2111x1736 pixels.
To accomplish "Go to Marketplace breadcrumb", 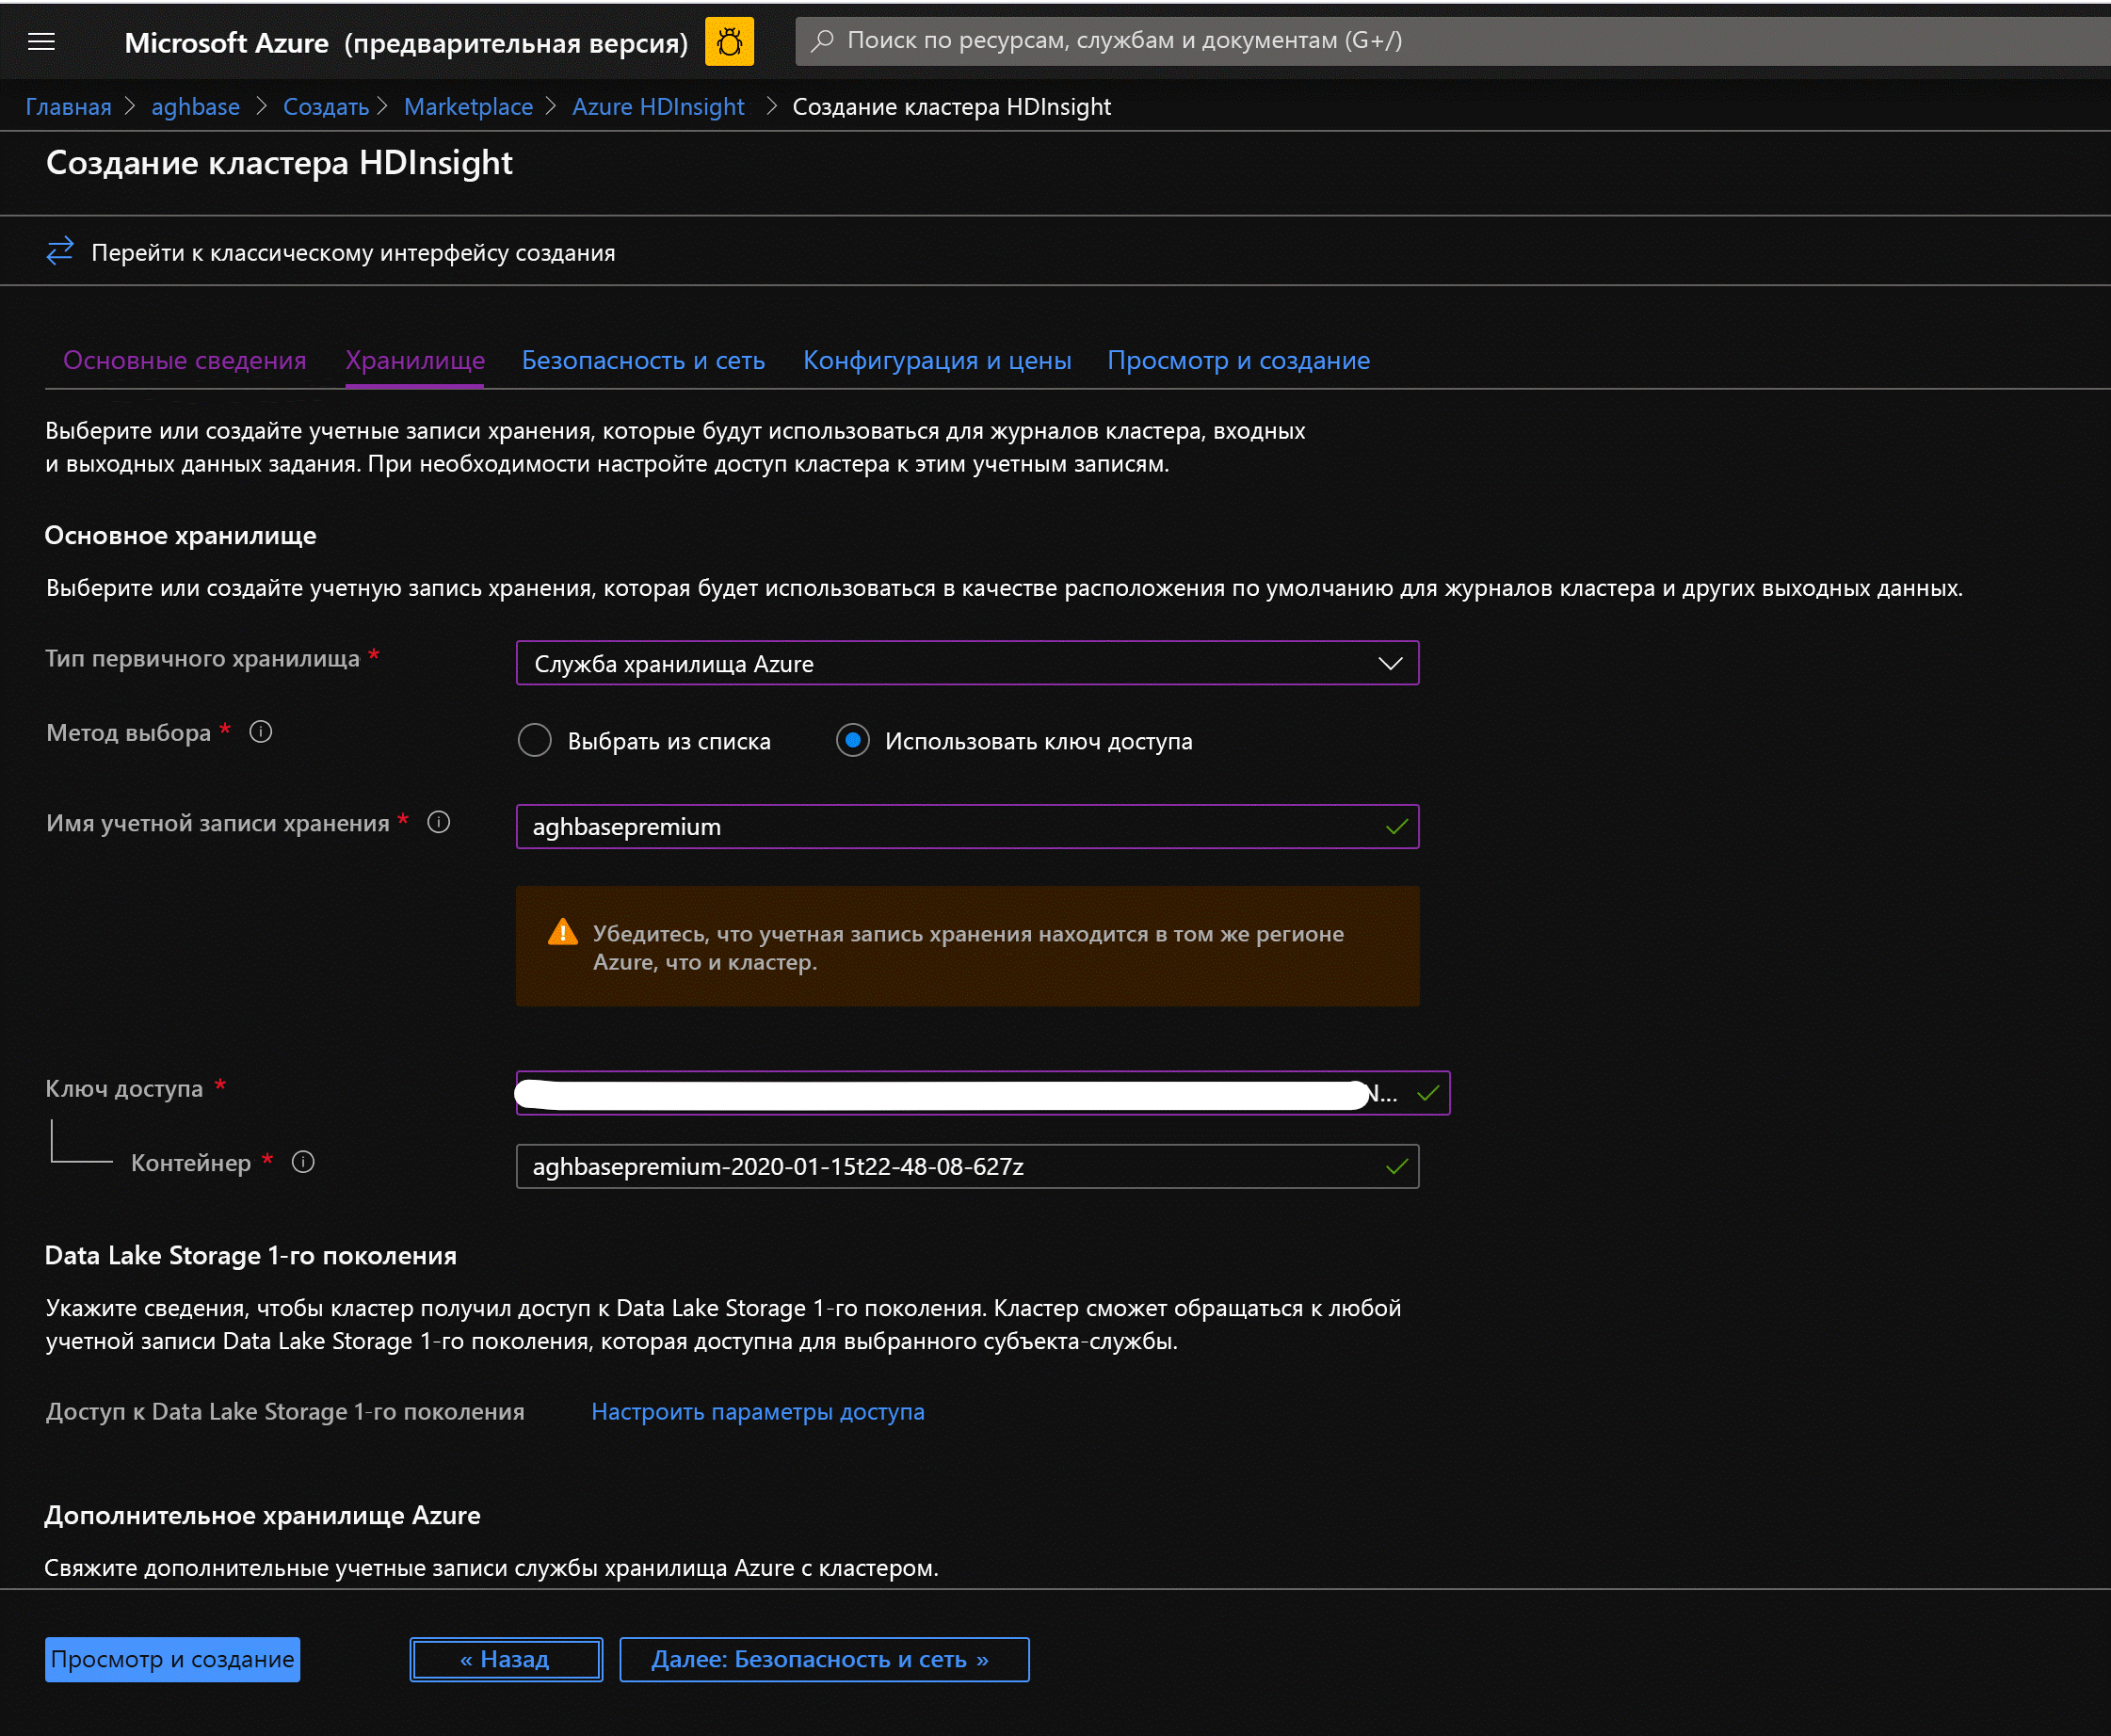I will point(468,107).
